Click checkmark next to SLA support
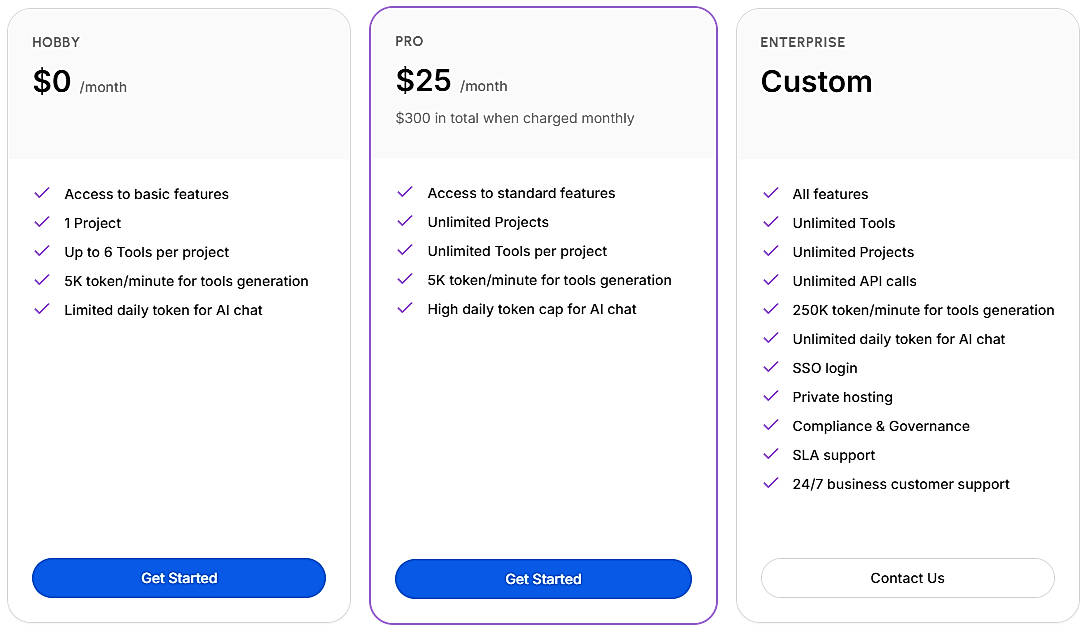The image size is (1087, 635). 770,454
